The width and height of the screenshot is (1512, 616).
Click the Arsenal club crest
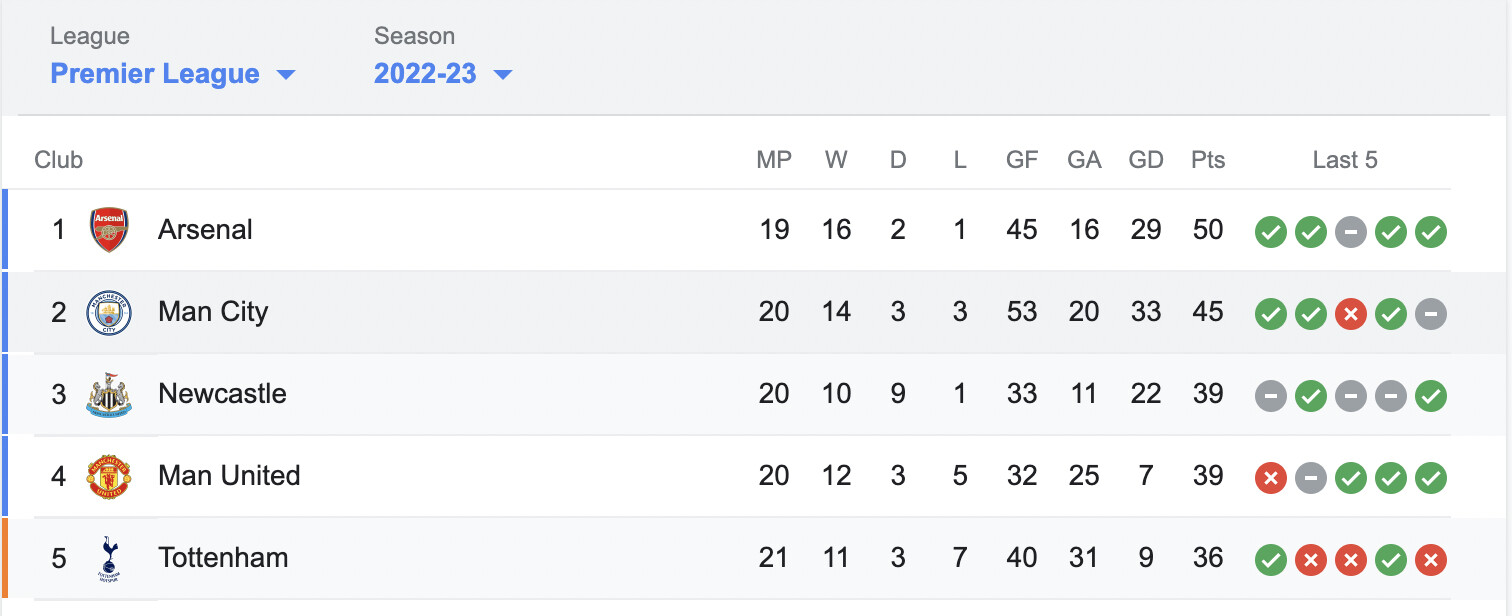pos(109,230)
